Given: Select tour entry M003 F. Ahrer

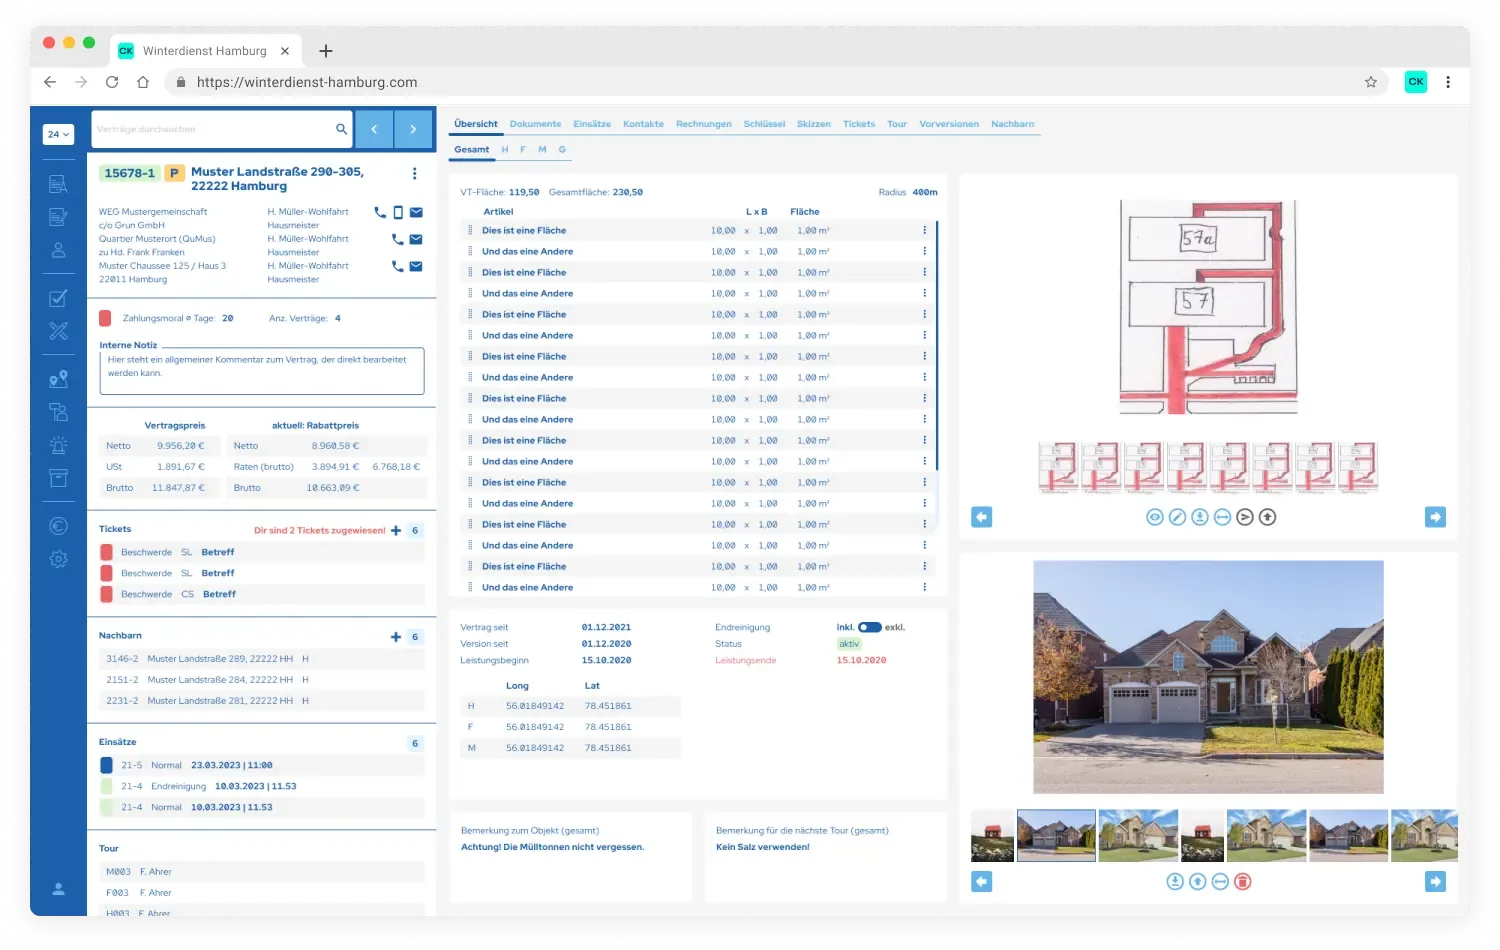Looking at the screenshot, I should 262,872.
